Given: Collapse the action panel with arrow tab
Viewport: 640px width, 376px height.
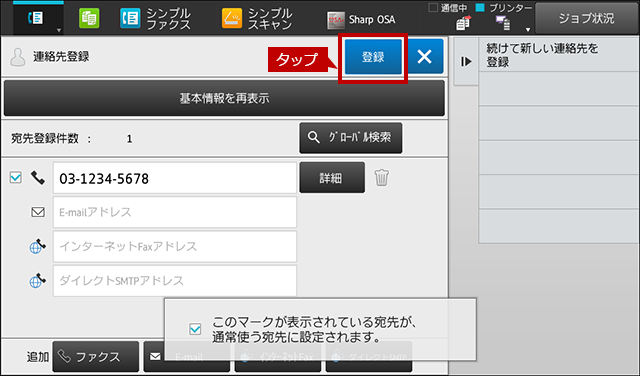Looking at the screenshot, I should point(466,62).
